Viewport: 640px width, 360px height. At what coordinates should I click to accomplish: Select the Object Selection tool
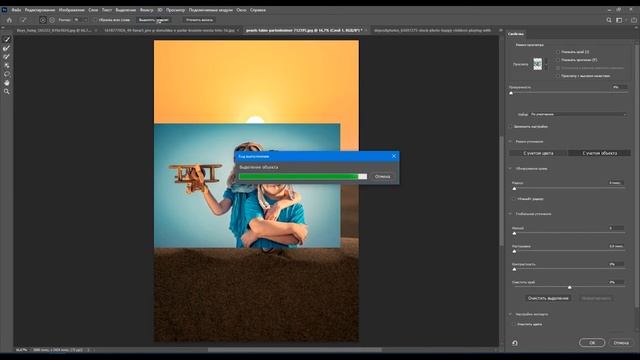(7, 65)
